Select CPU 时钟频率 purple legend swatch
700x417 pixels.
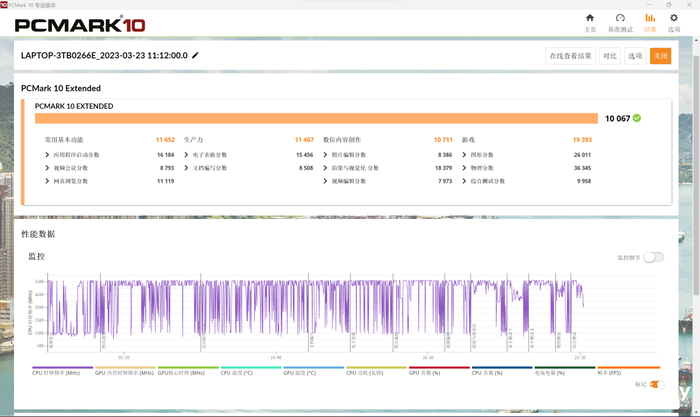(x=62, y=367)
